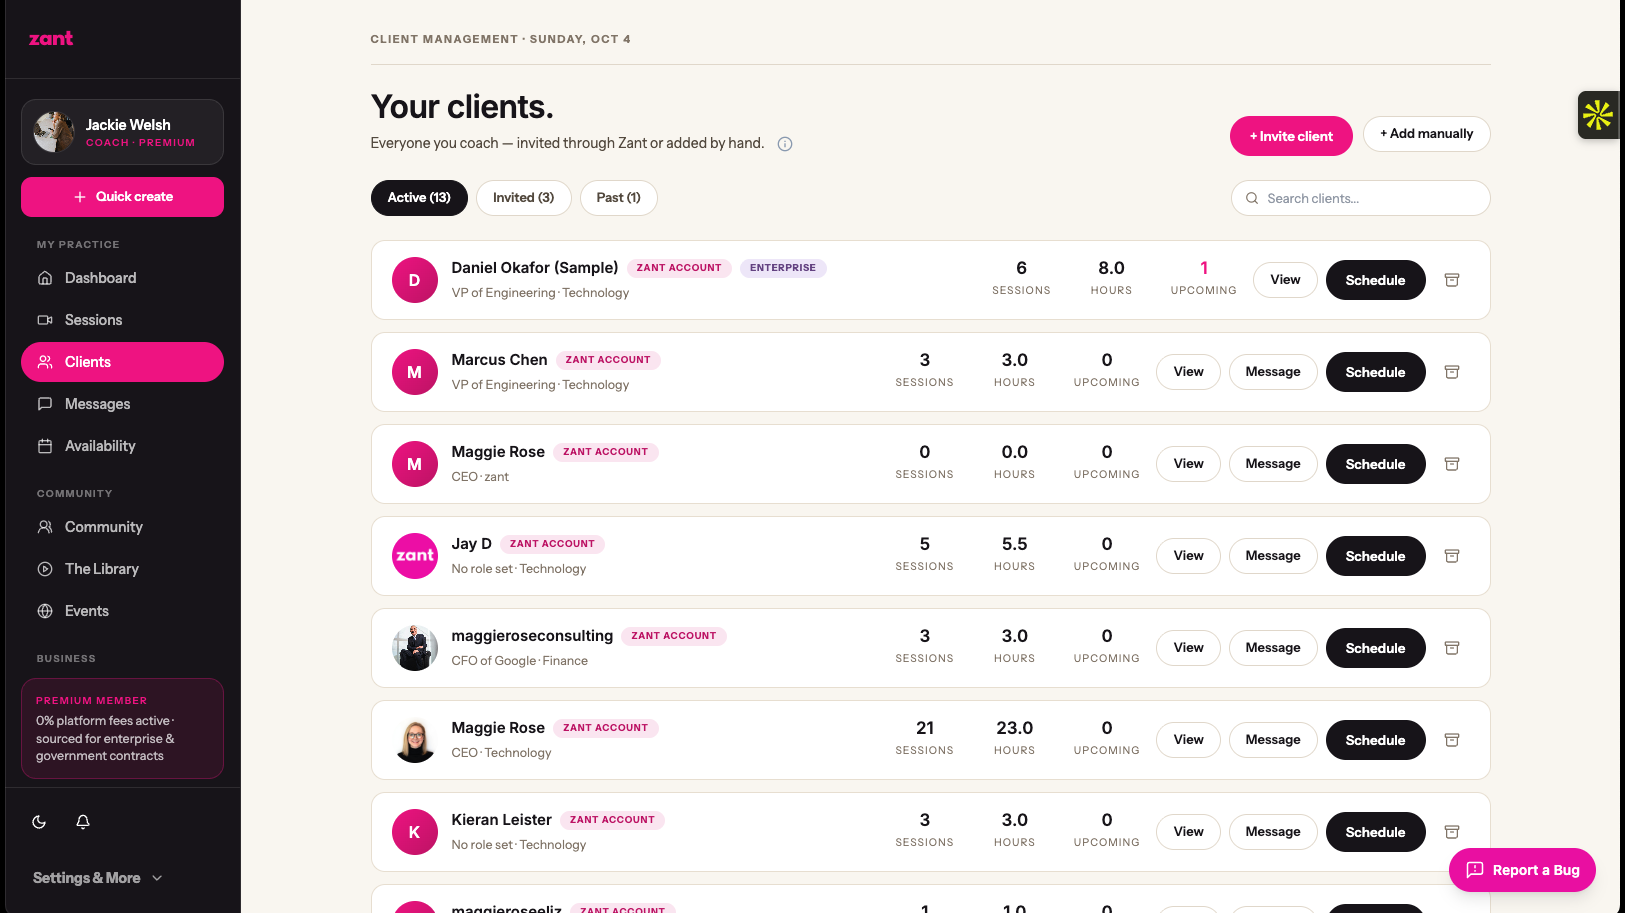The width and height of the screenshot is (1625, 913).
Task: Message Kieran Leister
Action: pyautogui.click(x=1273, y=832)
